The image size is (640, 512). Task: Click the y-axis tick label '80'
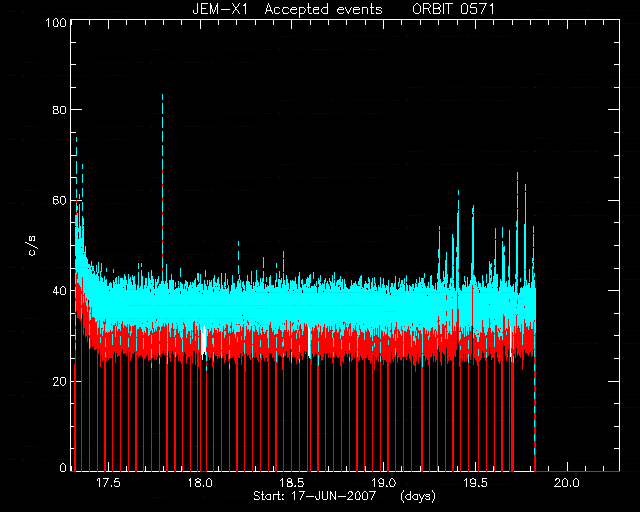click(60, 110)
